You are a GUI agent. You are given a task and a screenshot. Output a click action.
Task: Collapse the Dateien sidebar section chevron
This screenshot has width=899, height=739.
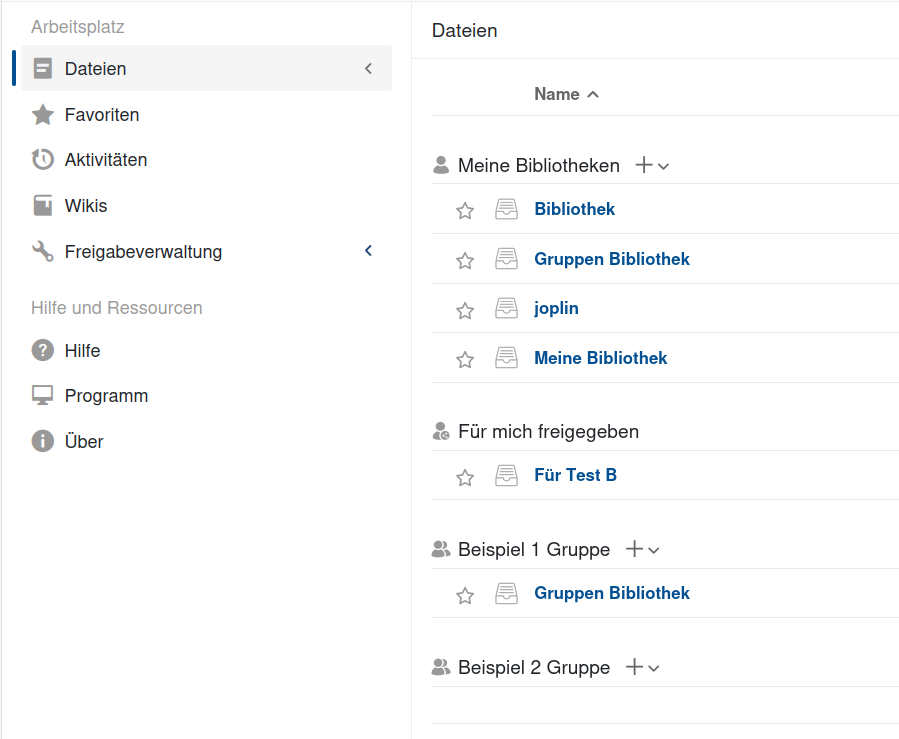click(368, 68)
